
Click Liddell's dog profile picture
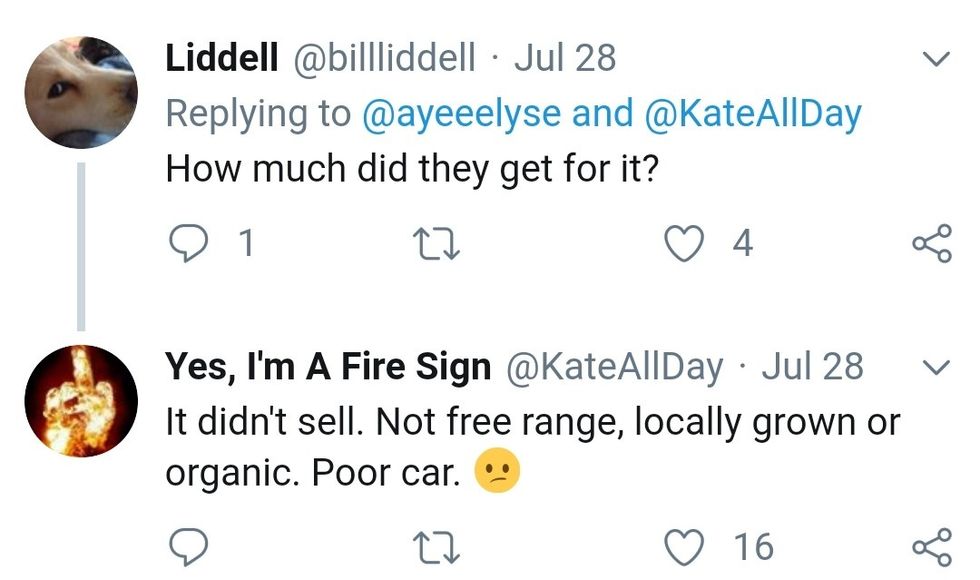(x=80, y=92)
